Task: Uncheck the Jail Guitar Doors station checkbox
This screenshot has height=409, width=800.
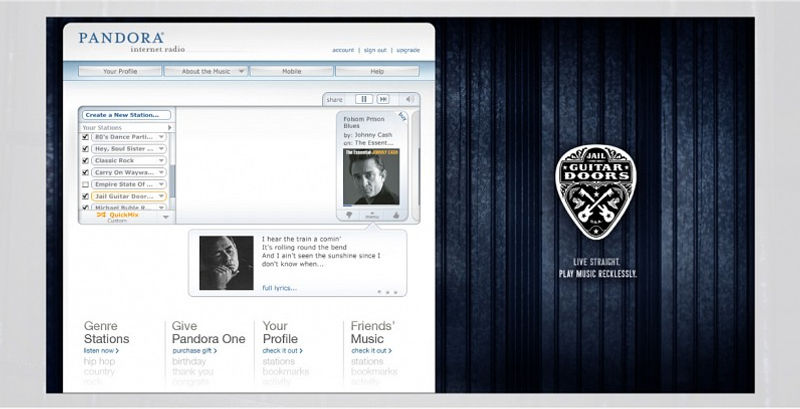Action: click(x=85, y=196)
